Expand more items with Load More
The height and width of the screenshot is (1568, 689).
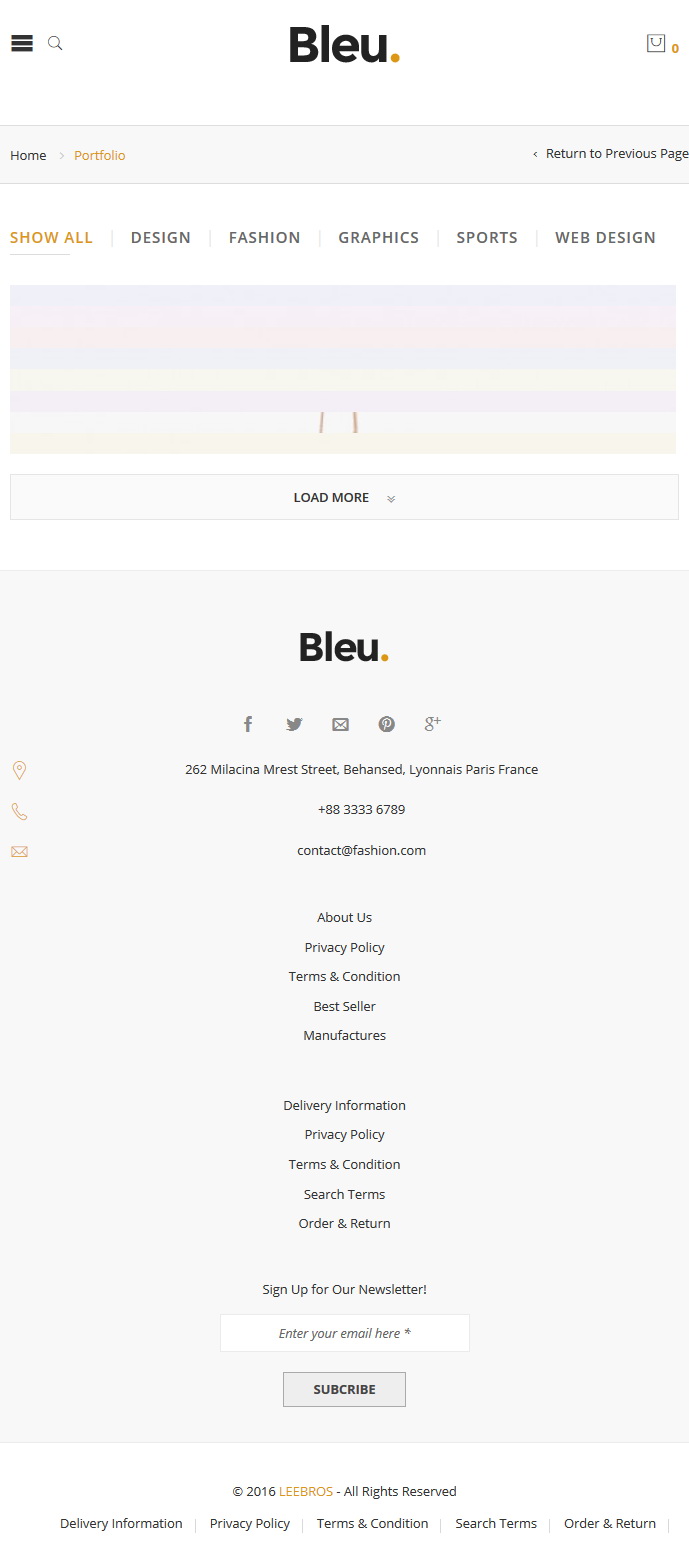tap(344, 497)
